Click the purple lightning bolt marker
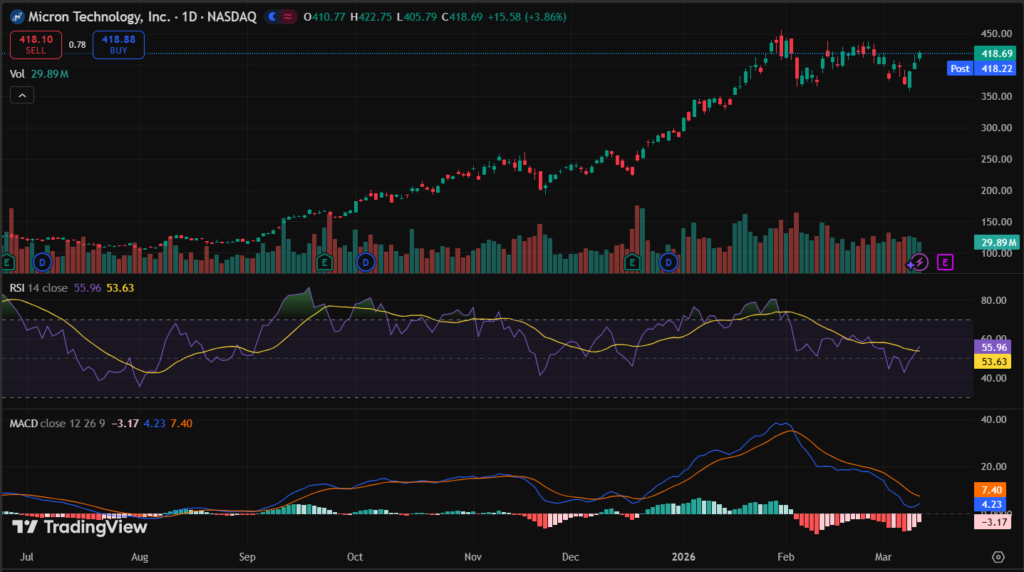The height and width of the screenshot is (572, 1024). [918, 262]
